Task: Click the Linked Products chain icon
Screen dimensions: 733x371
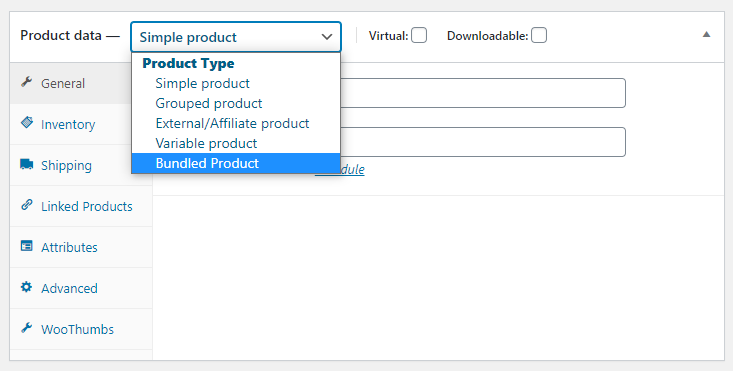Action: [x=27, y=205]
